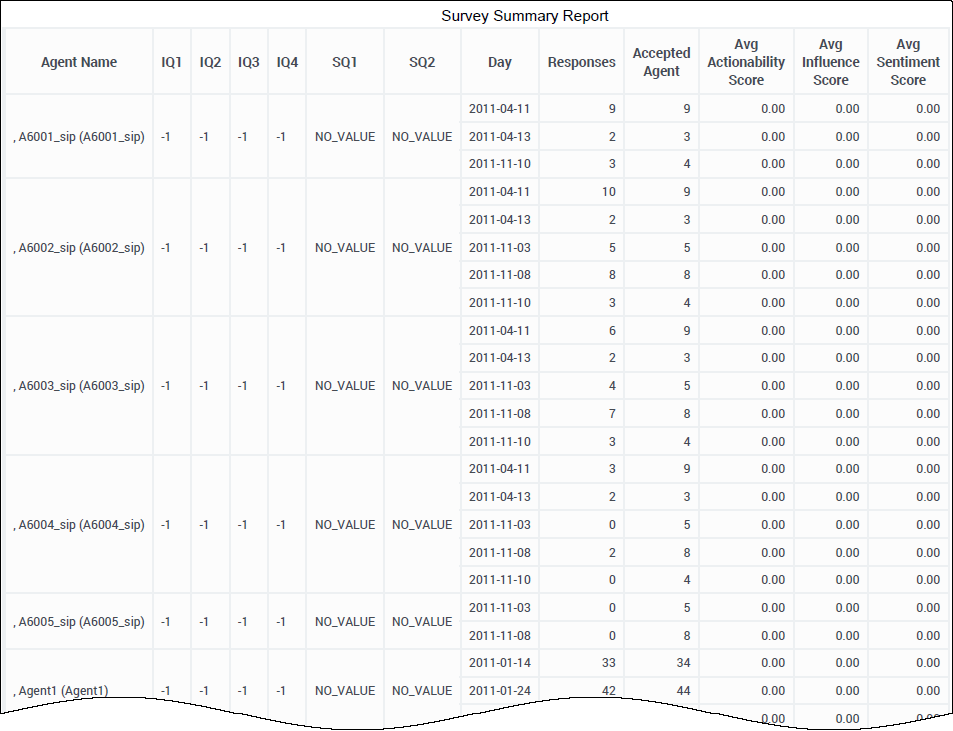Viewport: 953px width, 731px height.
Task: Click the Survey Summary Report title
Action: coord(525,16)
